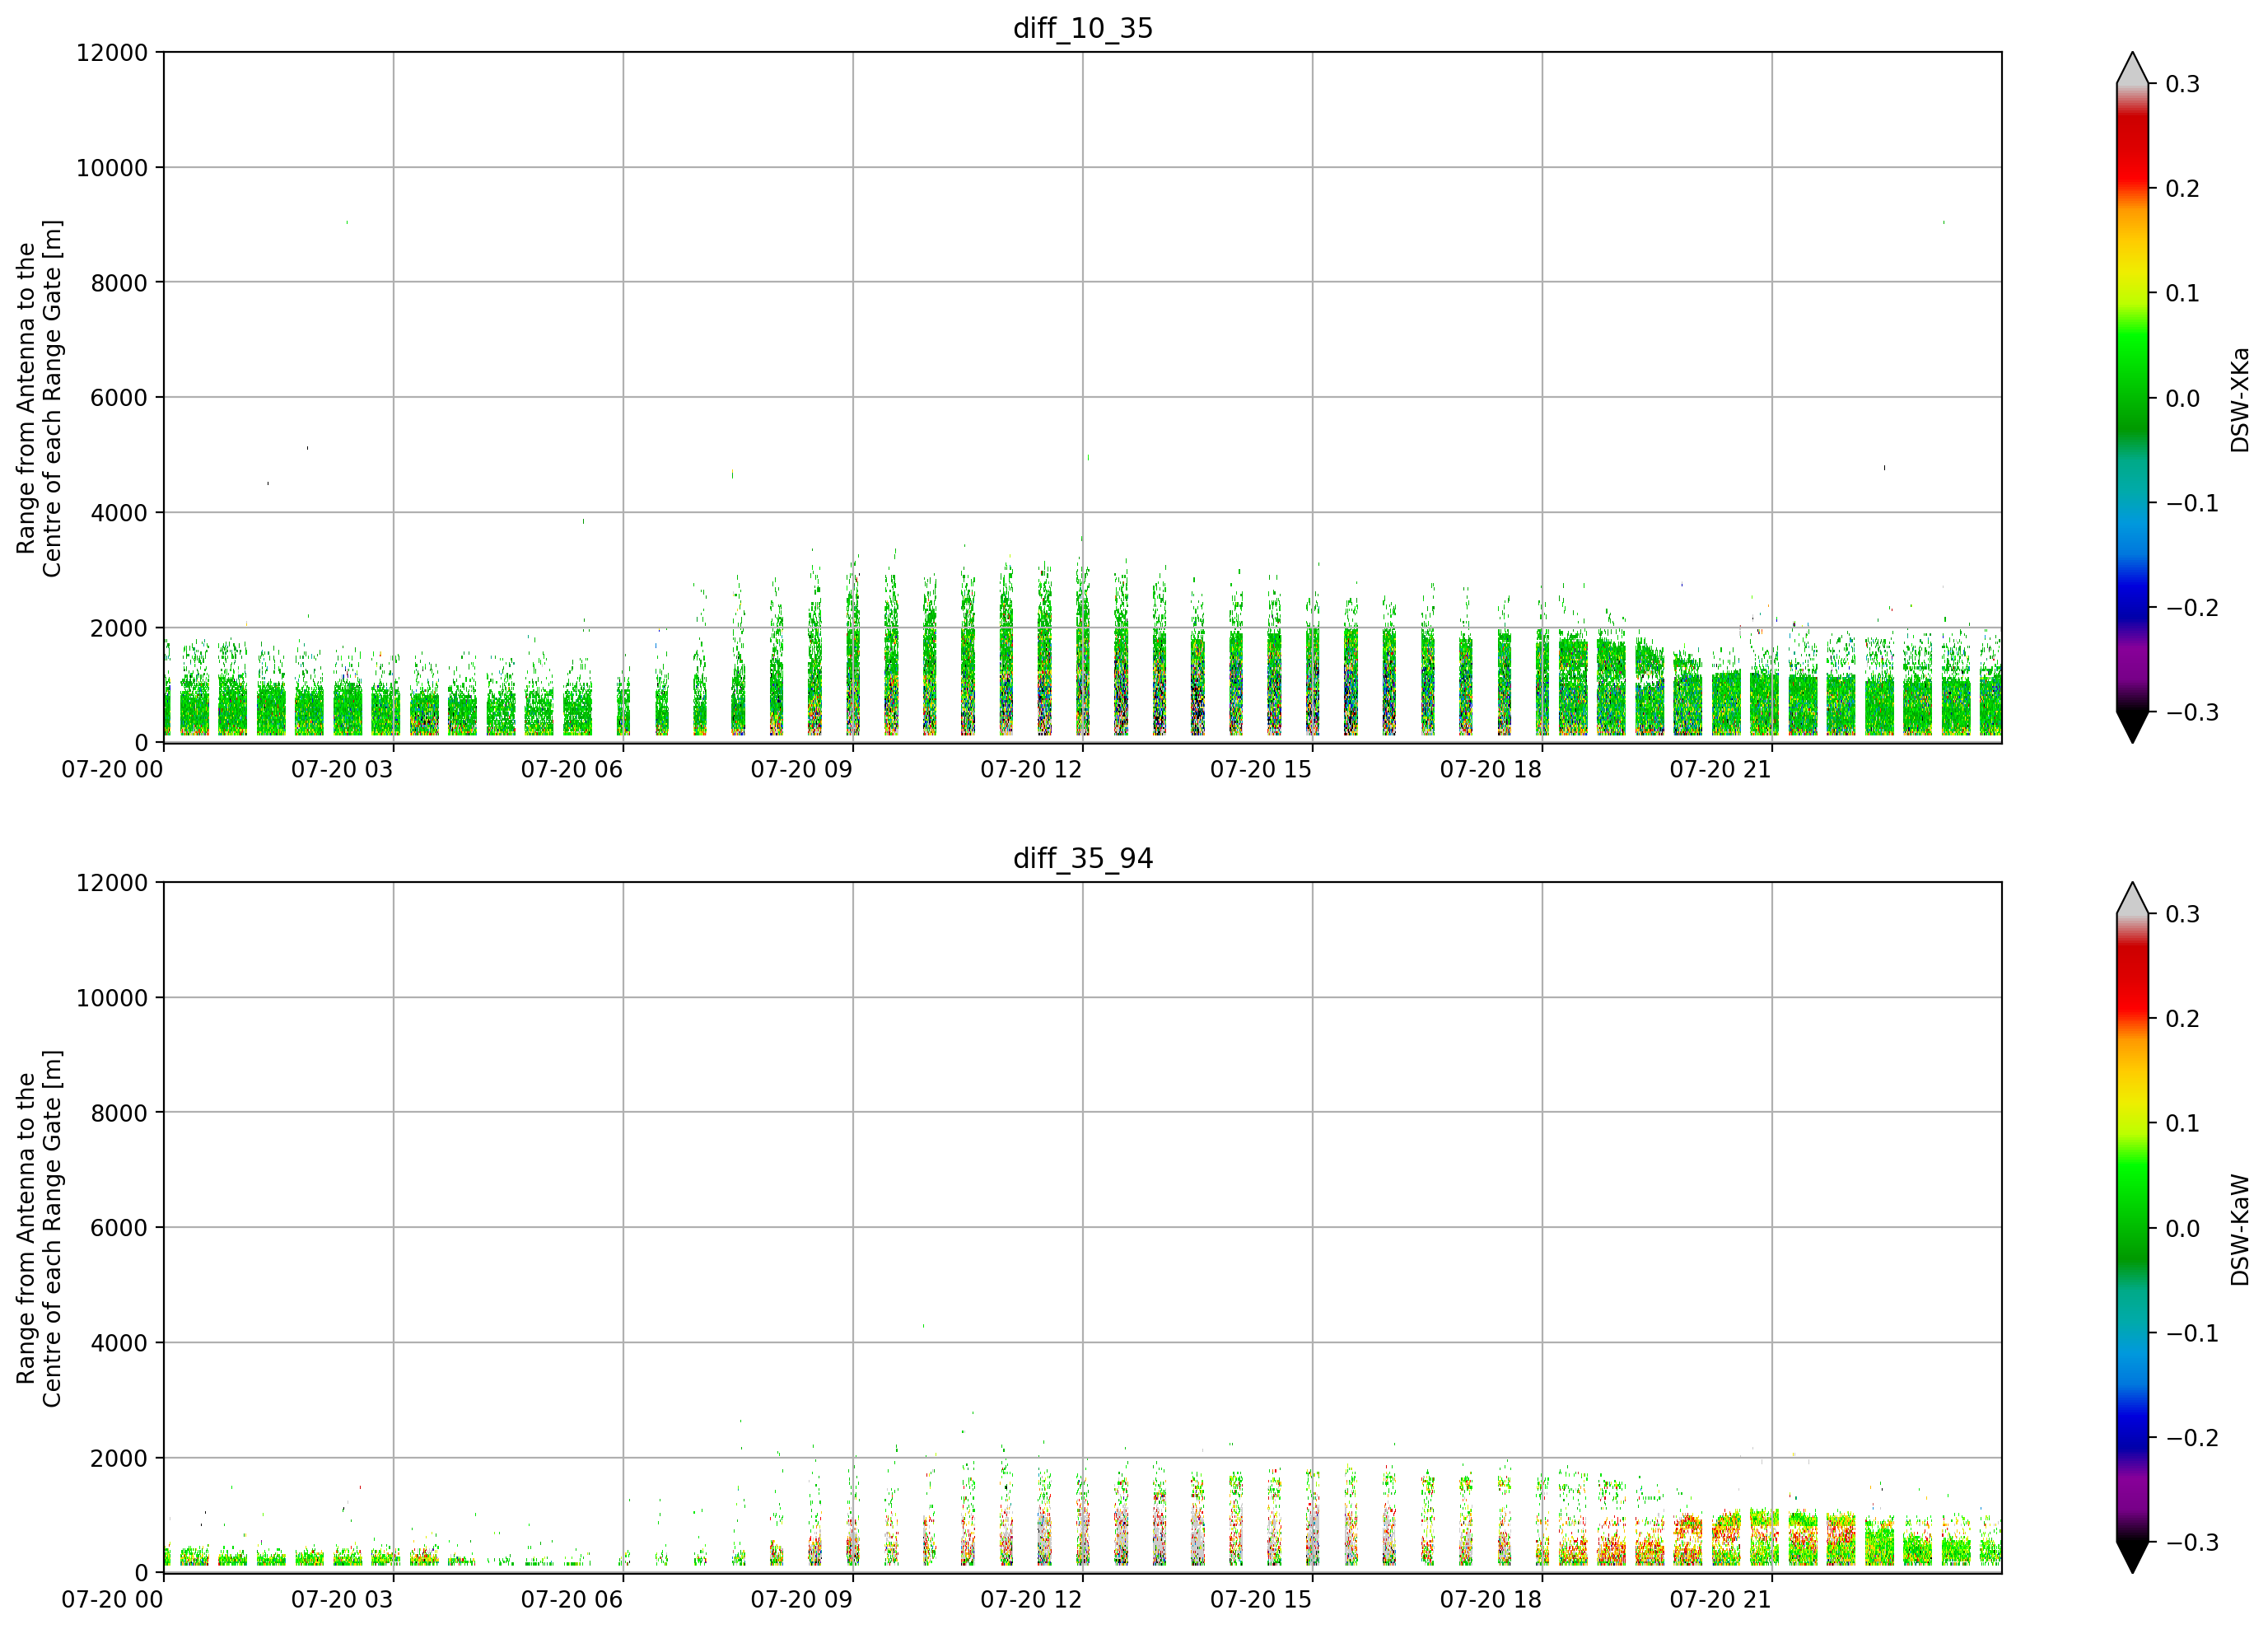
Task: Click '07-20 18' under diff_10_35 plot
Action: pos(1491,770)
